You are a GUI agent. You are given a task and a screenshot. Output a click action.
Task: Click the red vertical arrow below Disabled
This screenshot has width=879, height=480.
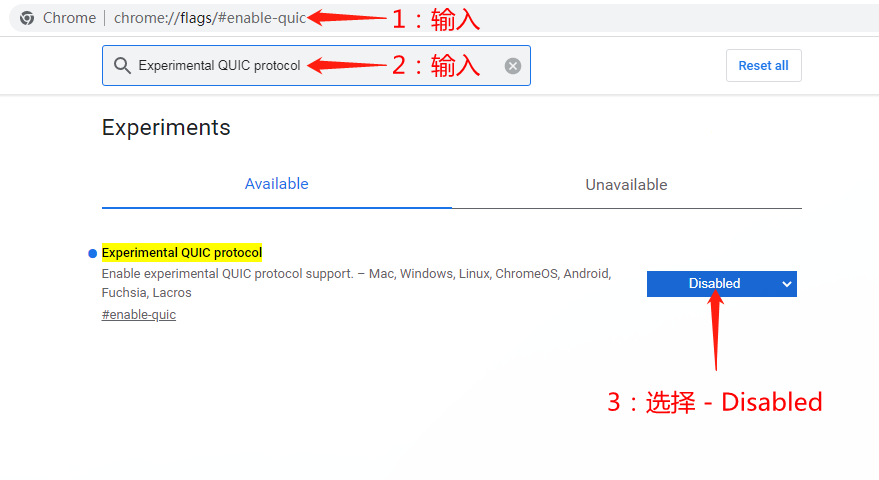tap(715, 330)
